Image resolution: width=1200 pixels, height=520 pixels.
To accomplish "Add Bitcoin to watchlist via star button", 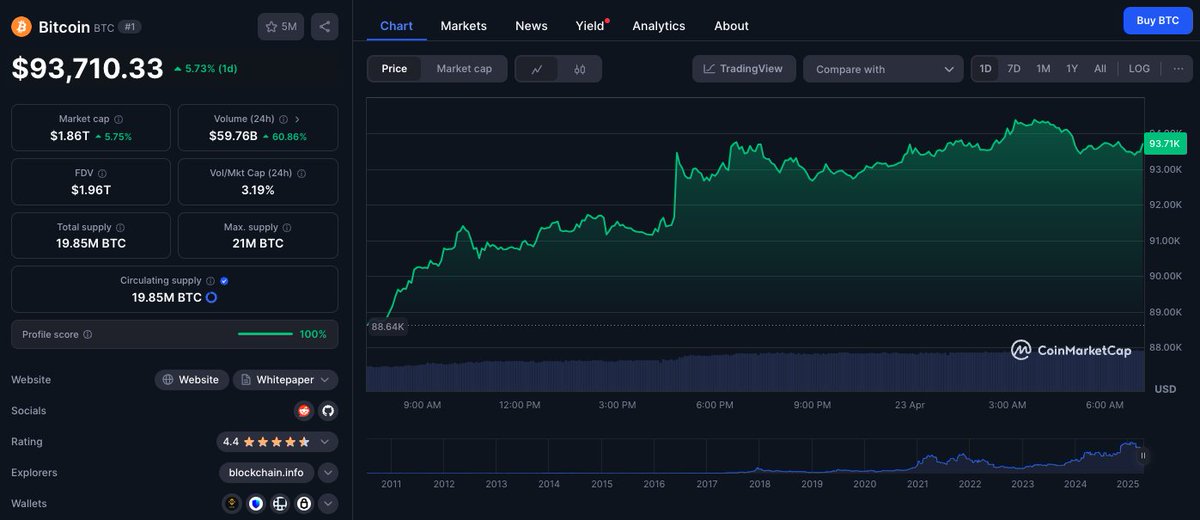I will tap(281, 27).
